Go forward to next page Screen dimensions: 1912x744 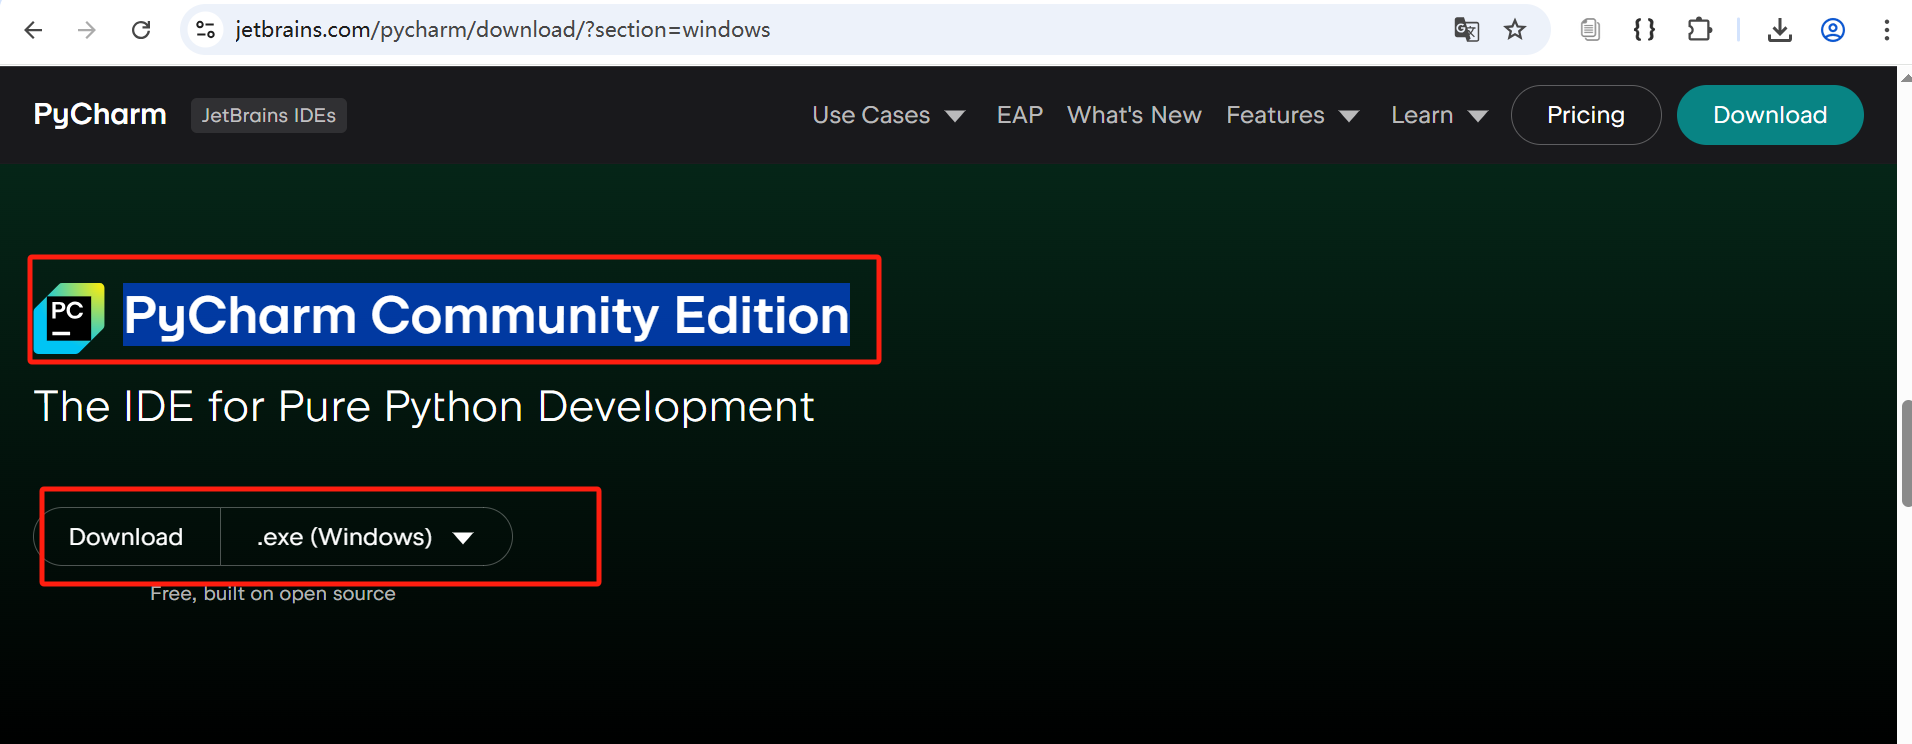click(87, 30)
